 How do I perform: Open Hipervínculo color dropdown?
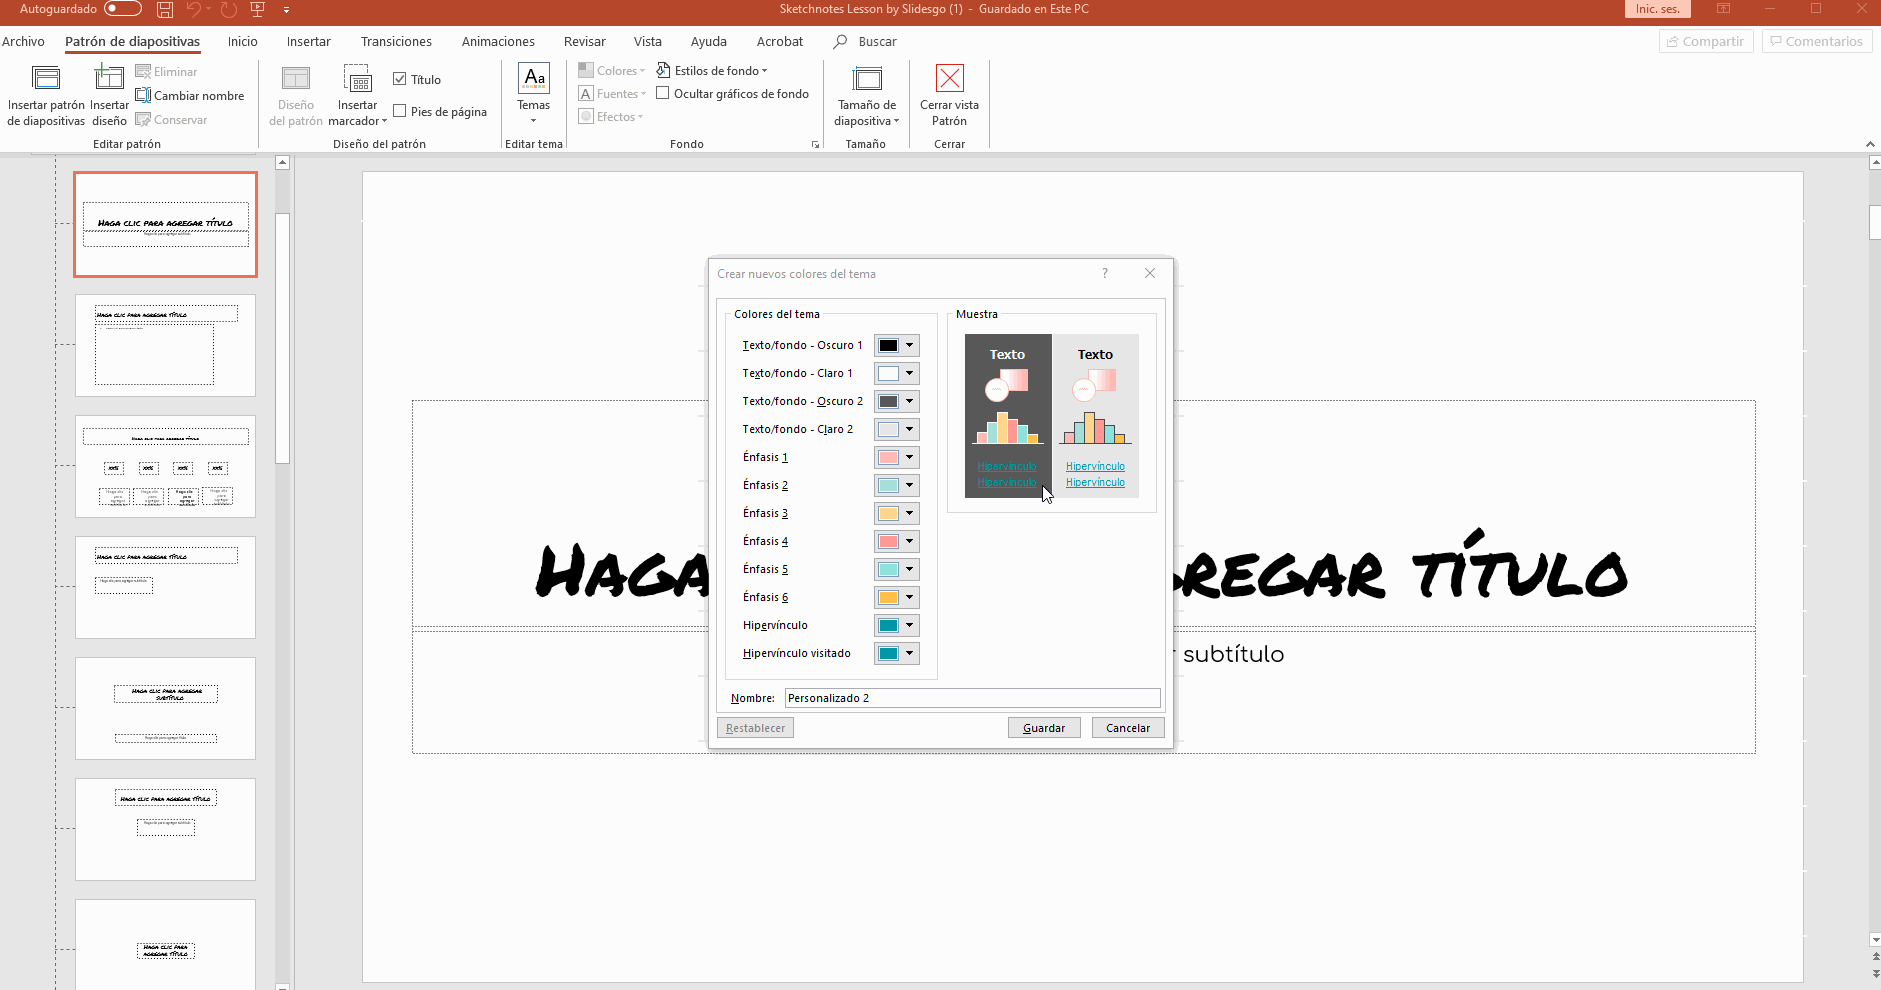(897, 625)
